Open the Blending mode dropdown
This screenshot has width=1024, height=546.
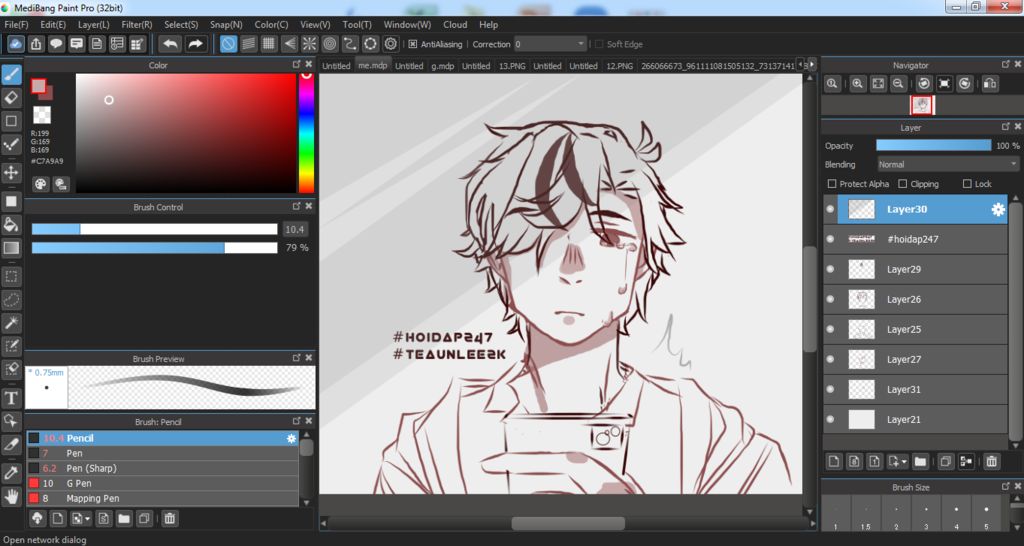click(x=948, y=165)
